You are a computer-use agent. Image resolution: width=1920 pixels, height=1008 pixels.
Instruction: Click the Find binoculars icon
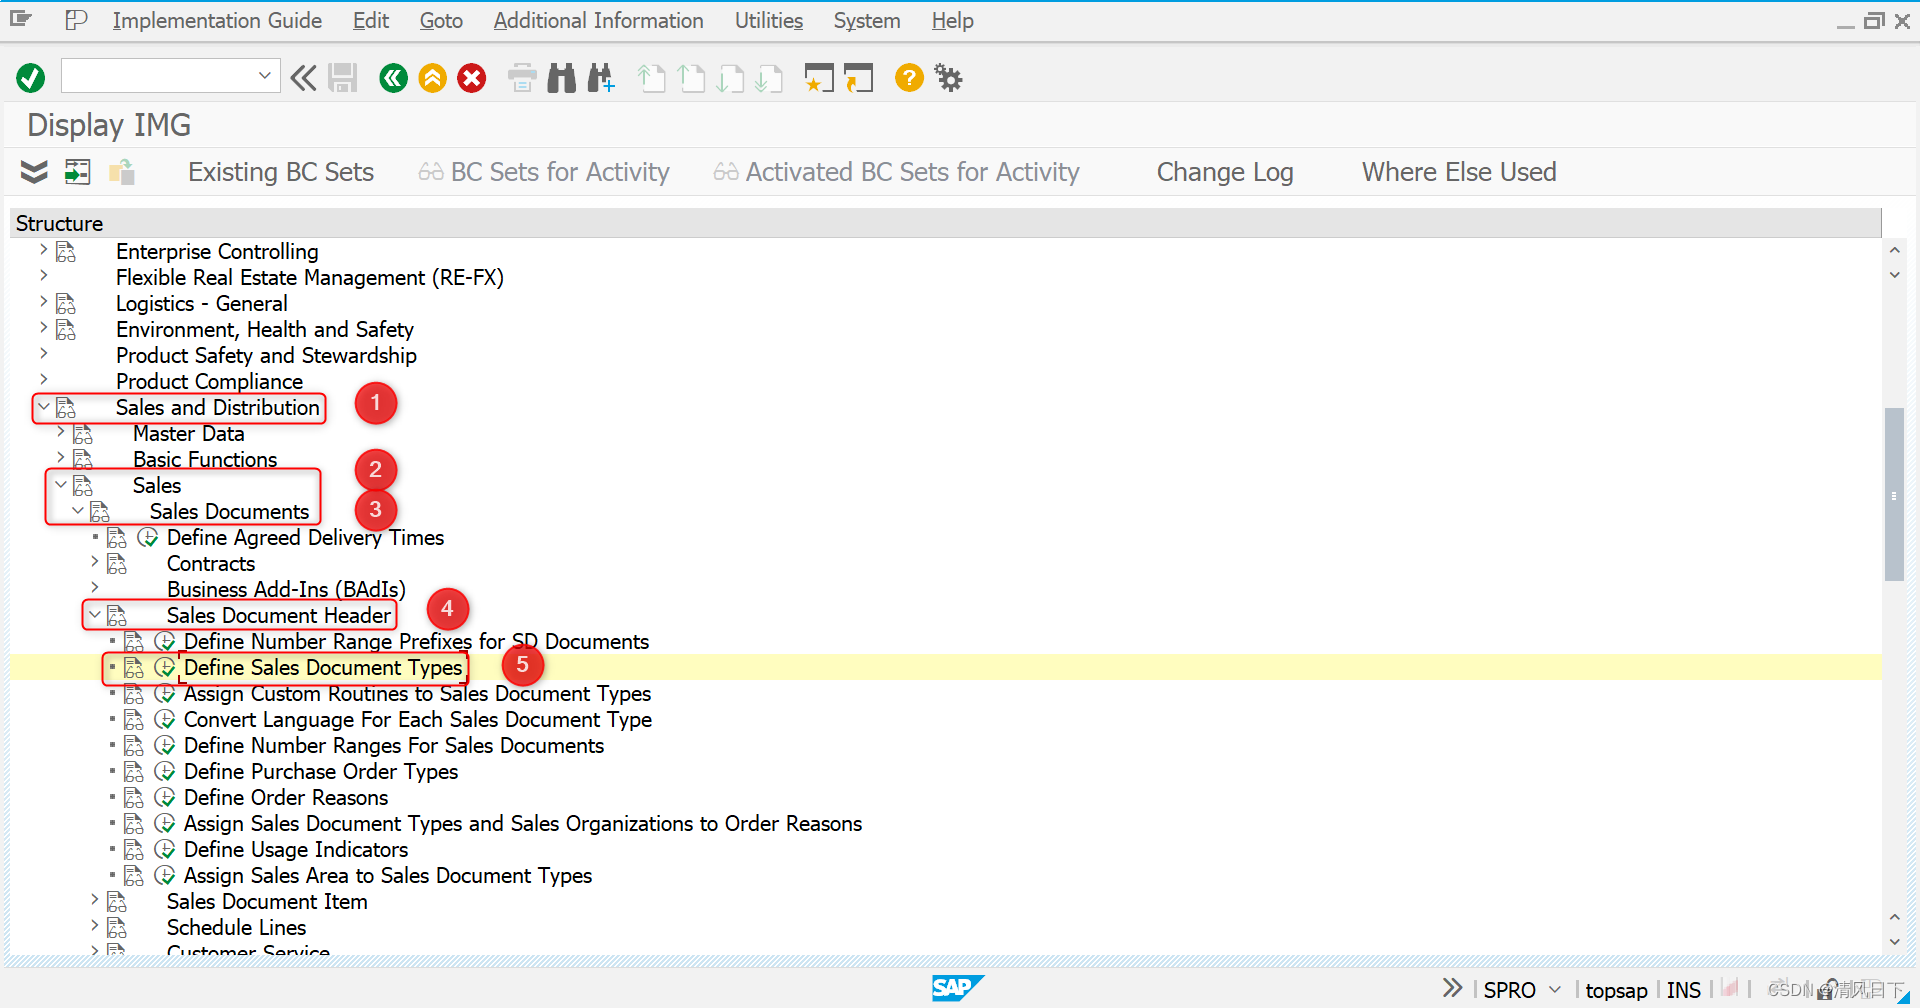(562, 77)
